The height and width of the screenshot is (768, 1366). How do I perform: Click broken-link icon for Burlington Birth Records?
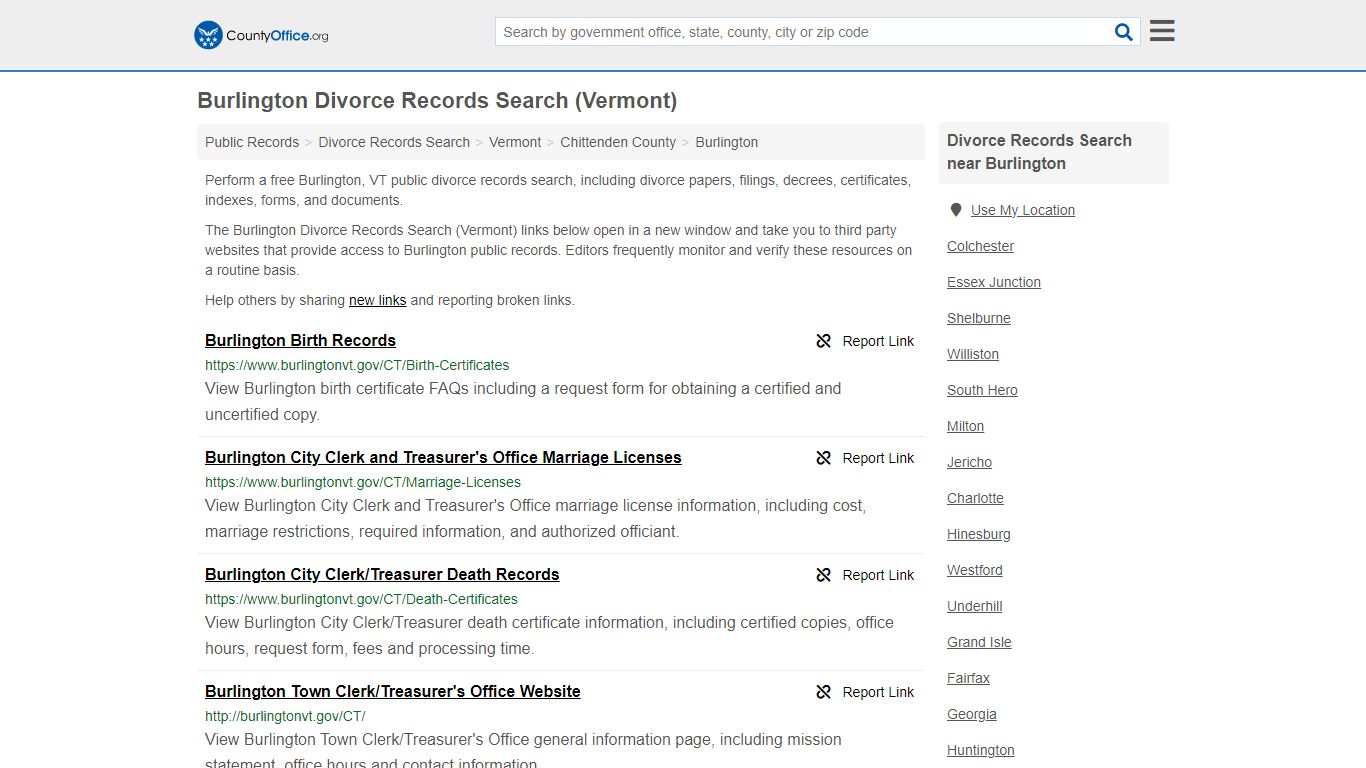824,341
